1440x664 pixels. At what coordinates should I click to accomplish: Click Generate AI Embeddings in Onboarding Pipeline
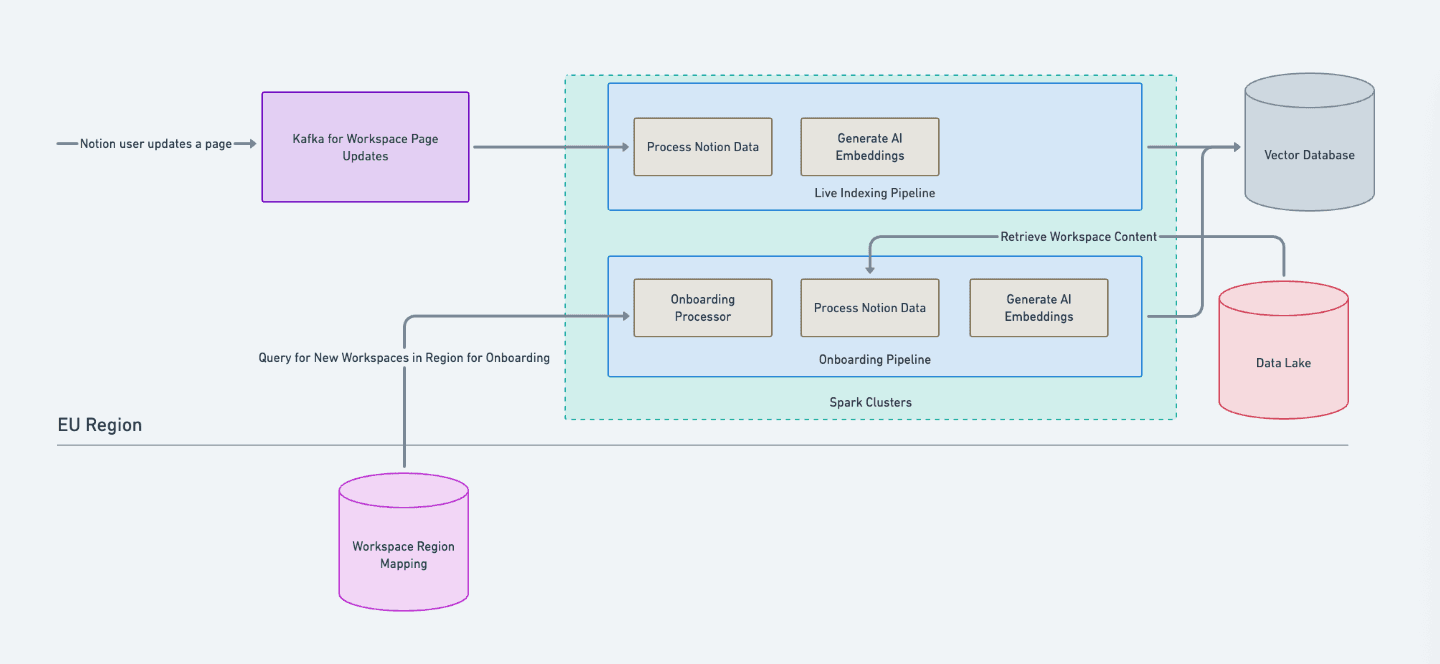pyautogui.click(x=1038, y=307)
